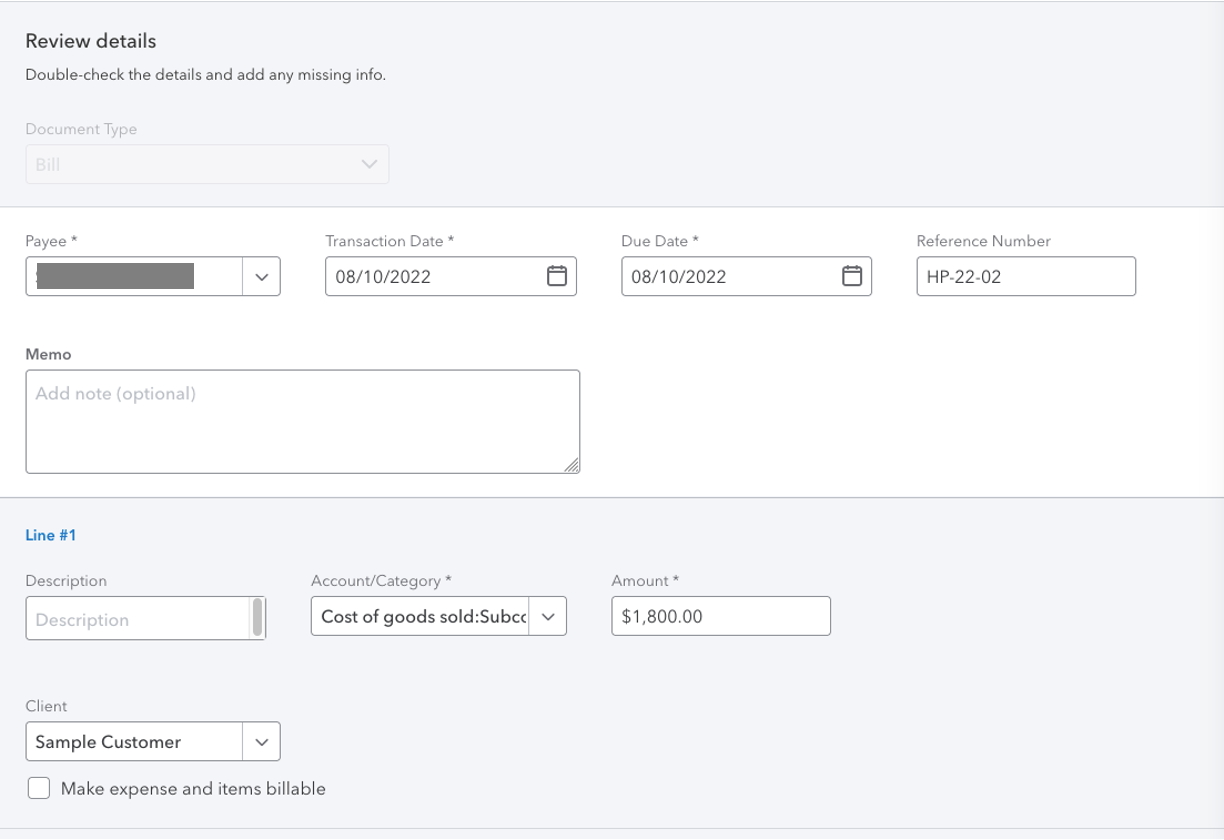Click the Memo box resize handle
Viewport: 1224px width, 840px height.
(574, 466)
